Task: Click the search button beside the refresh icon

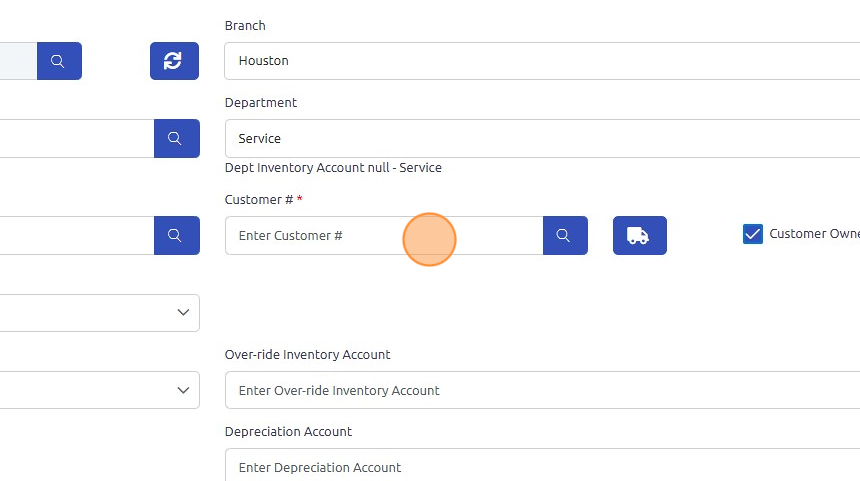Action: 59,61
